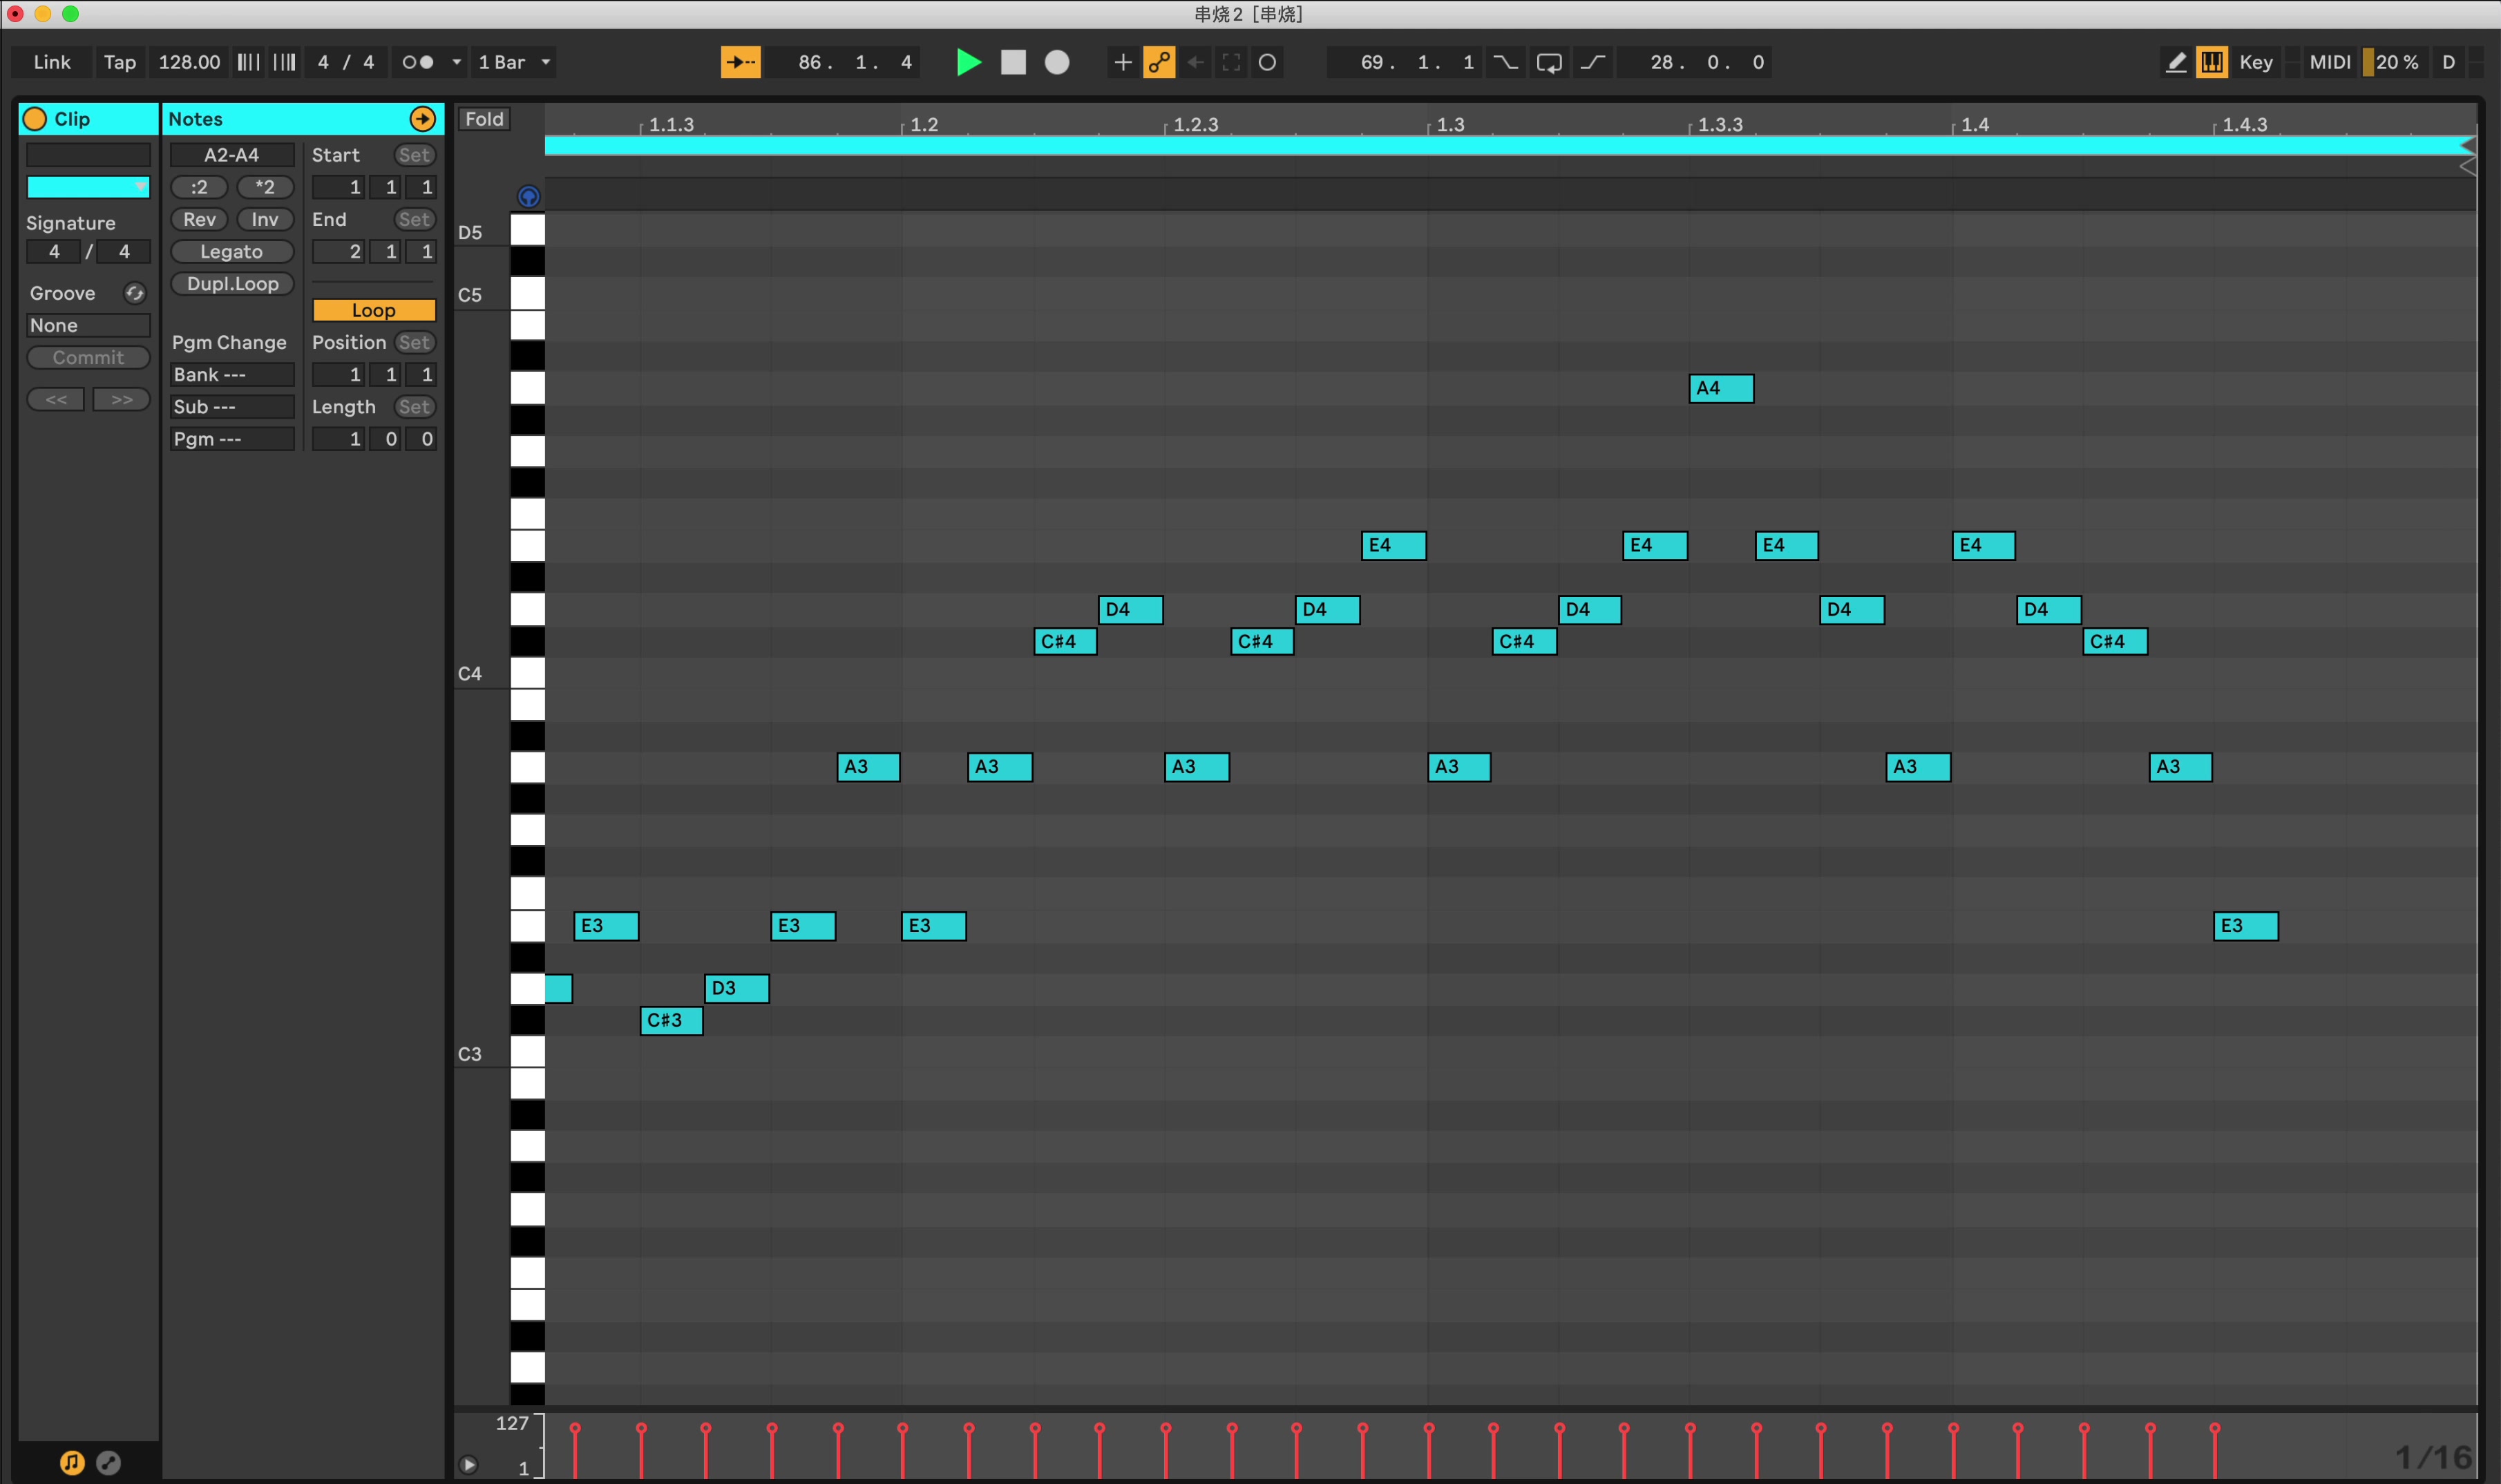
Task: Toggle the Fold button
Action: (484, 119)
